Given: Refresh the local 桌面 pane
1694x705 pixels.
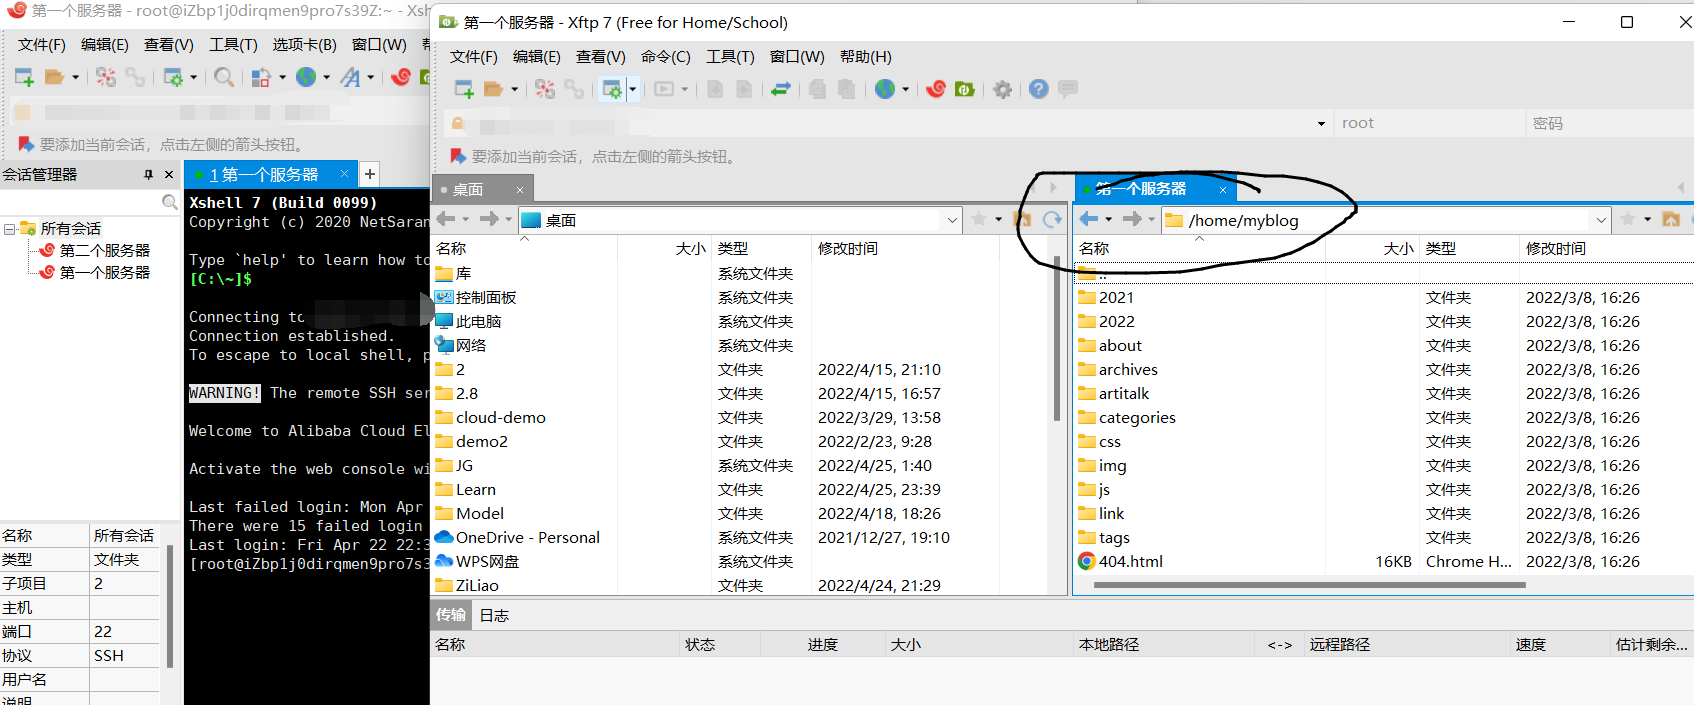Looking at the screenshot, I should [1052, 219].
